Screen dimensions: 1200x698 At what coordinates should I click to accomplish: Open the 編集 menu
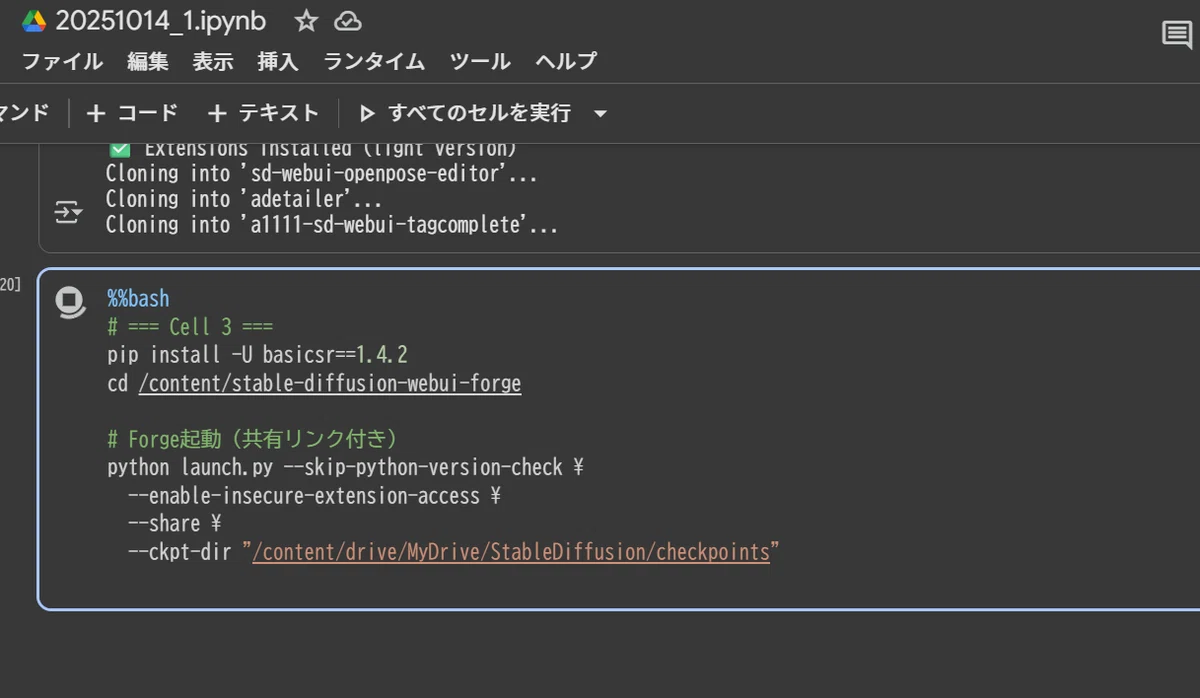(148, 62)
